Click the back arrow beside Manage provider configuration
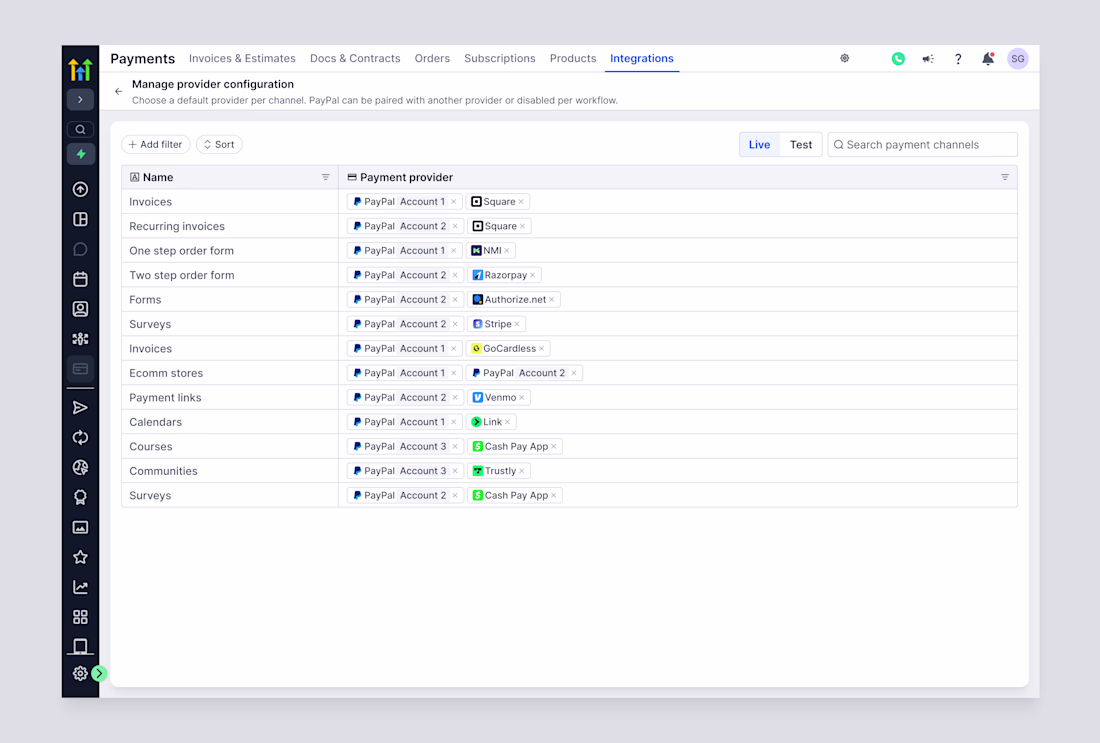Image resolution: width=1100 pixels, height=743 pixels. point(118,92)
